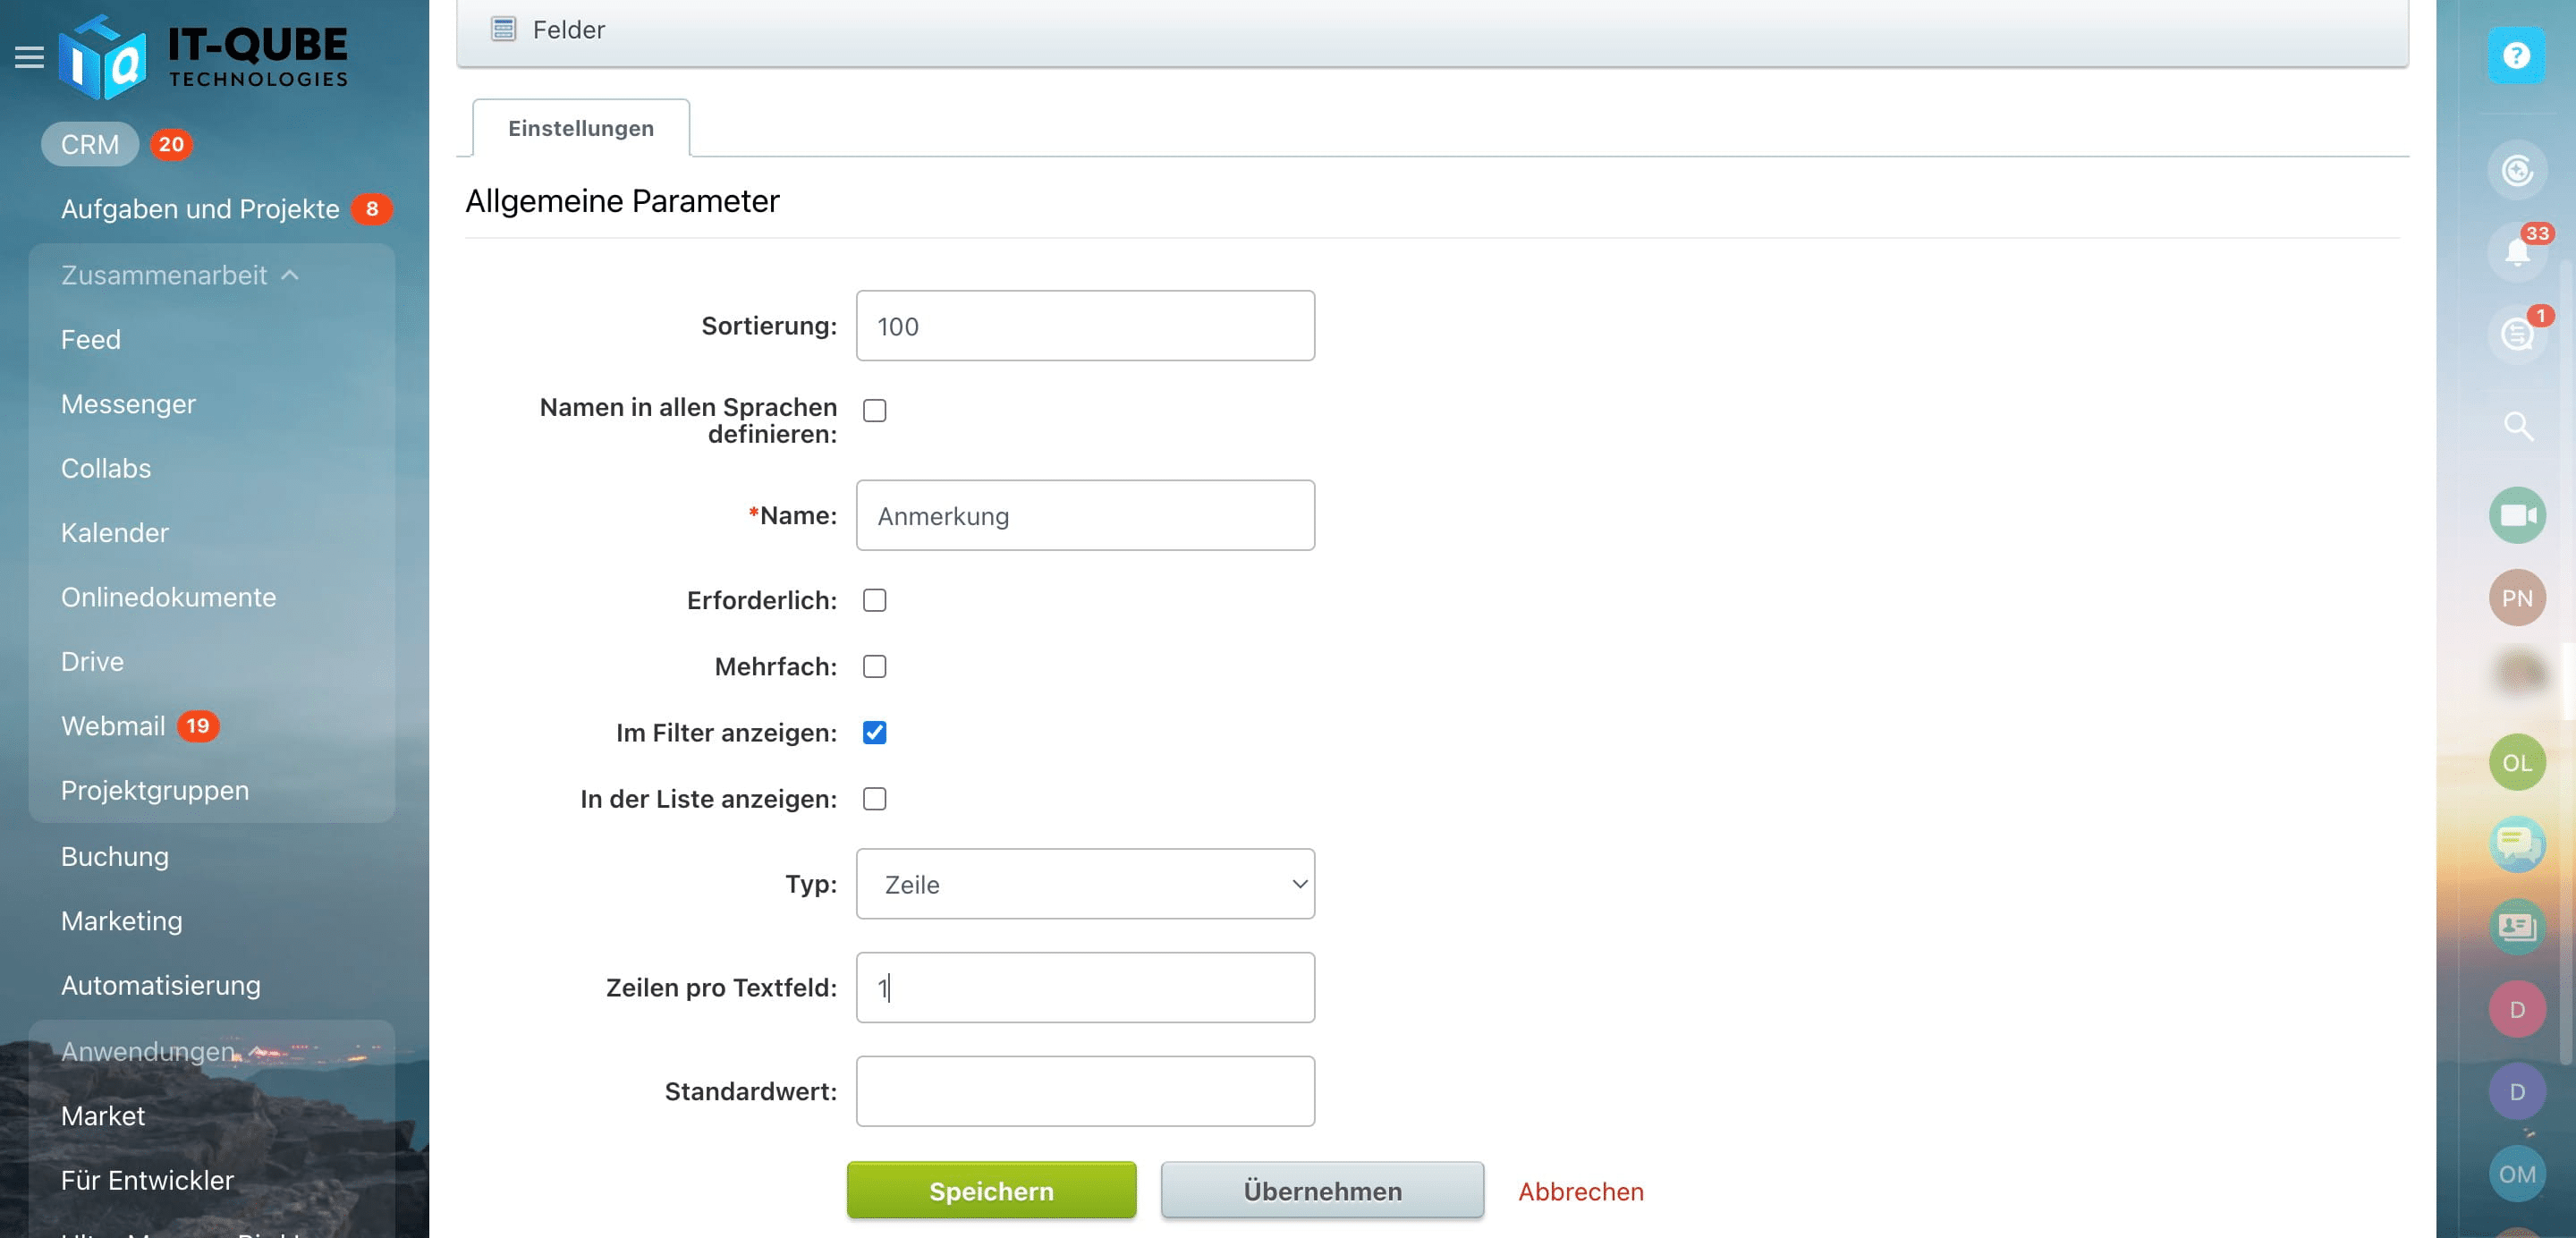The width and height of the screenshot is (2576, 1238).
Task: Click inside the Standardwert input field
Action: pos(1085,1091)
